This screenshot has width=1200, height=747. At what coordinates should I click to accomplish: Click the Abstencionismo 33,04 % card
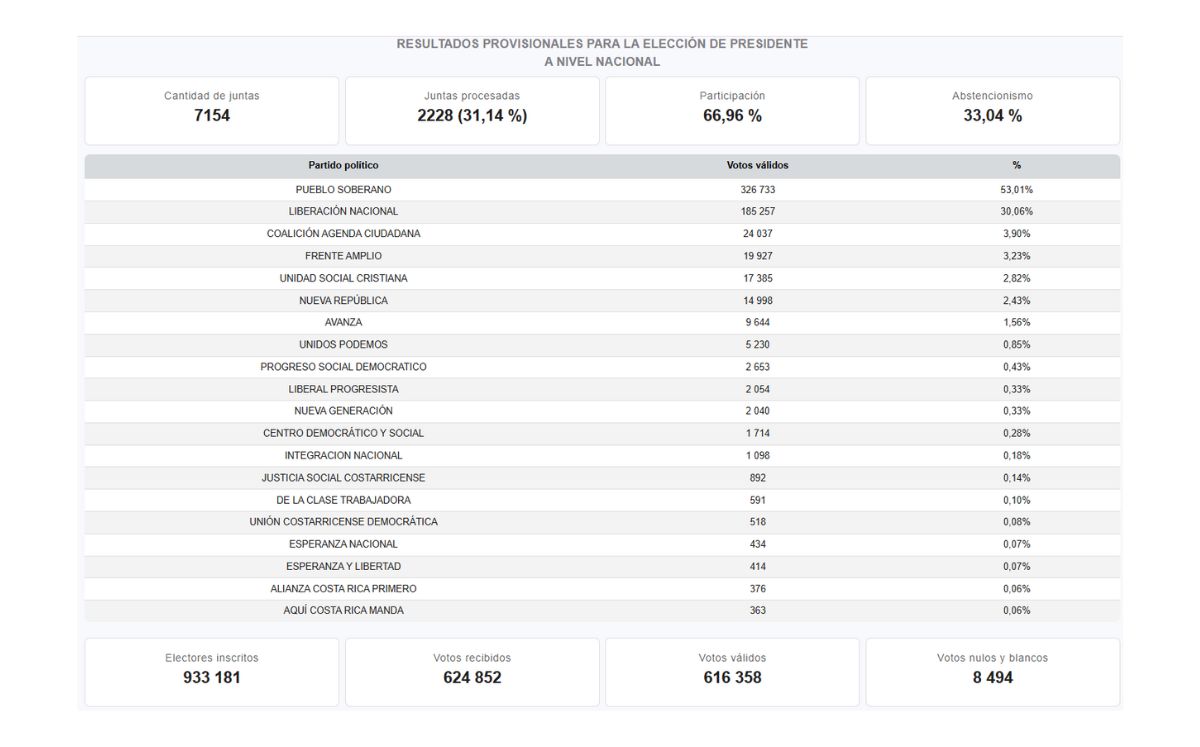(993, 110)
